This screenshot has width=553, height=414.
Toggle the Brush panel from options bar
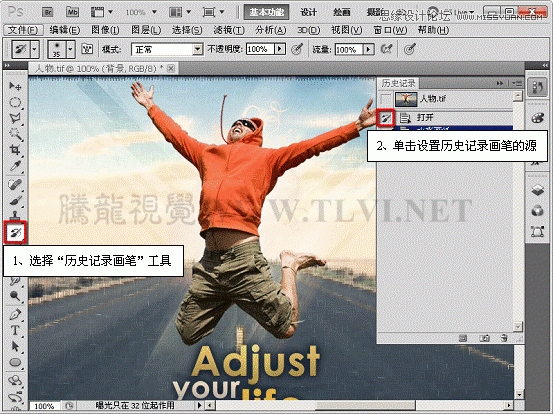[87, 49]
